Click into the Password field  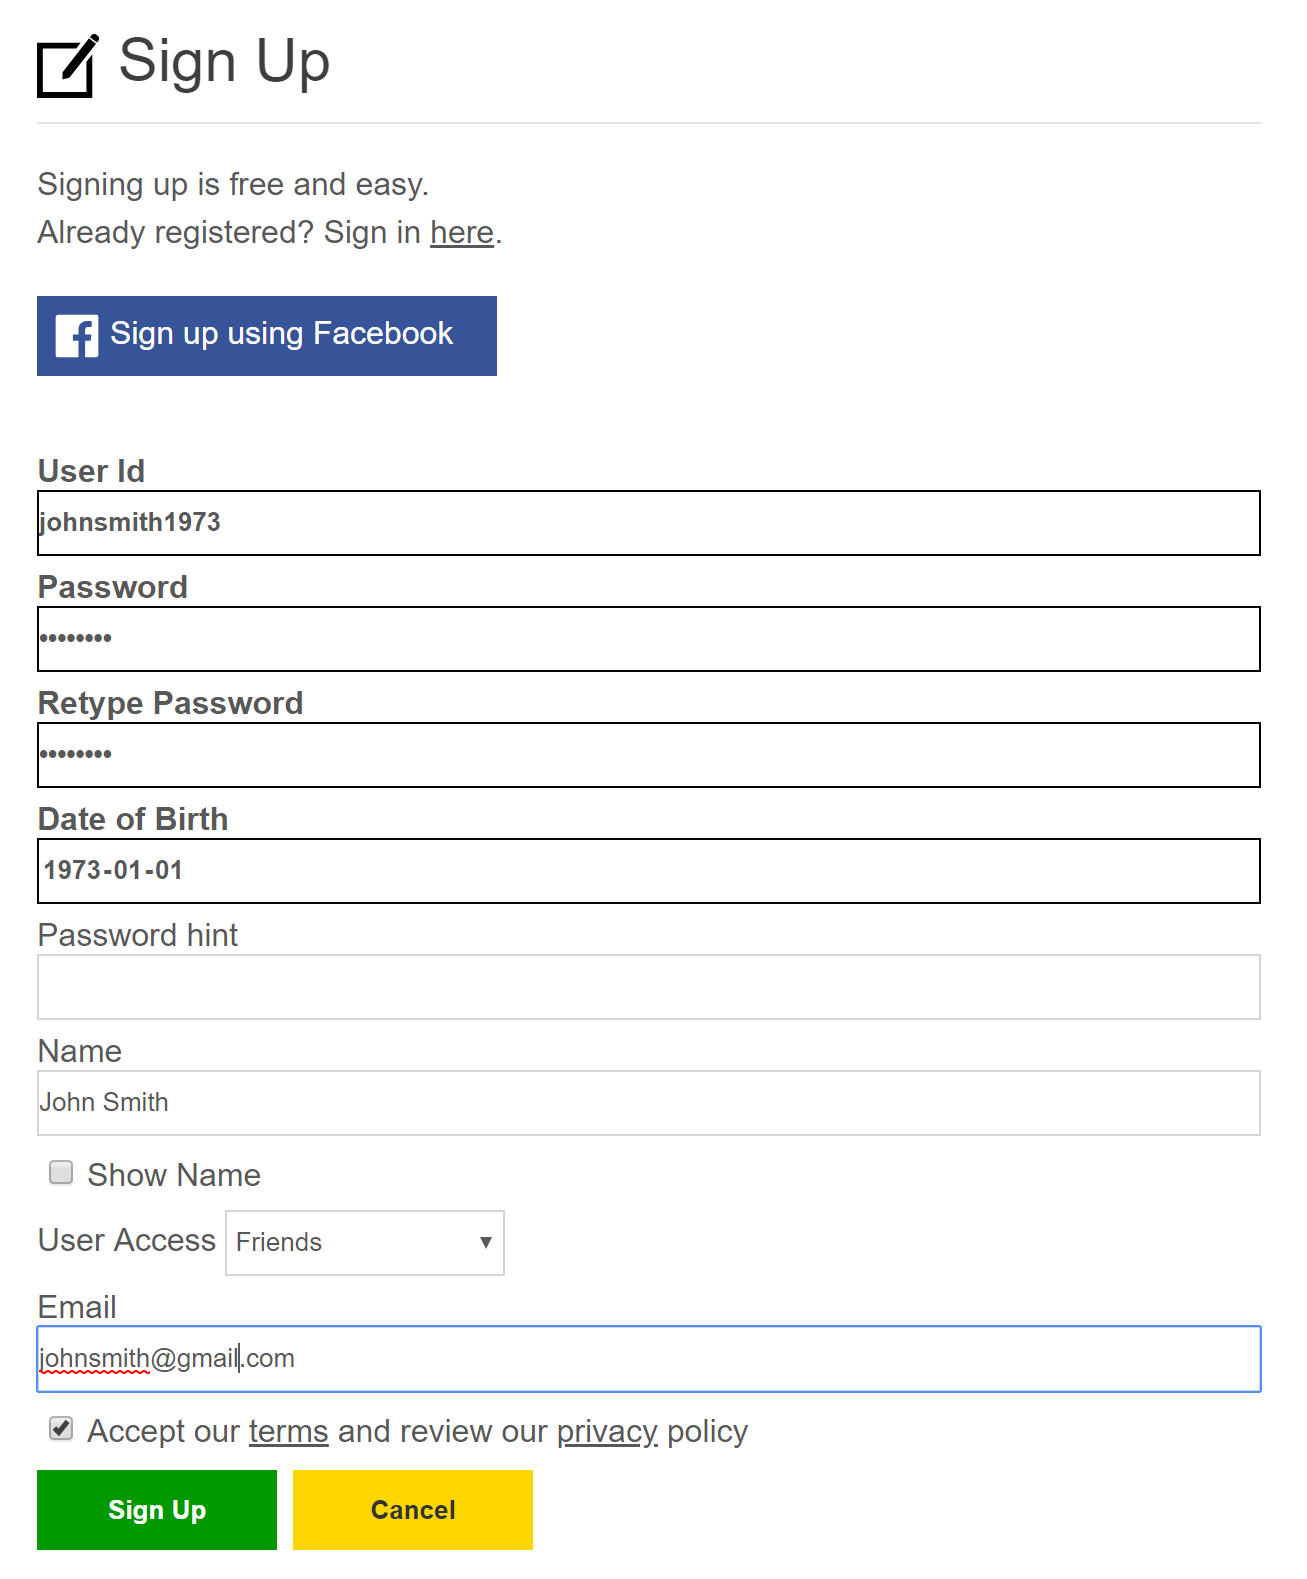click(x=649, y=639)
